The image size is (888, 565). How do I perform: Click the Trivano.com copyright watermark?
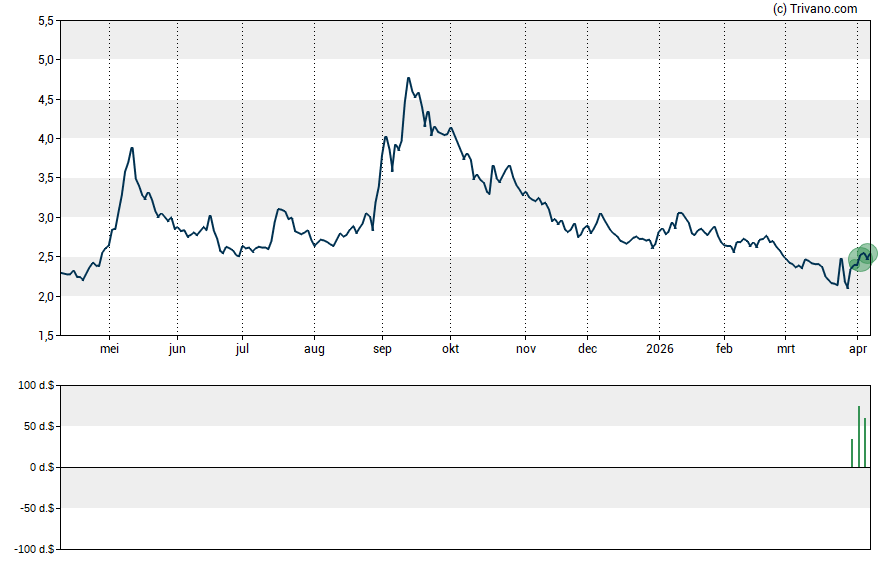(816, 9)
